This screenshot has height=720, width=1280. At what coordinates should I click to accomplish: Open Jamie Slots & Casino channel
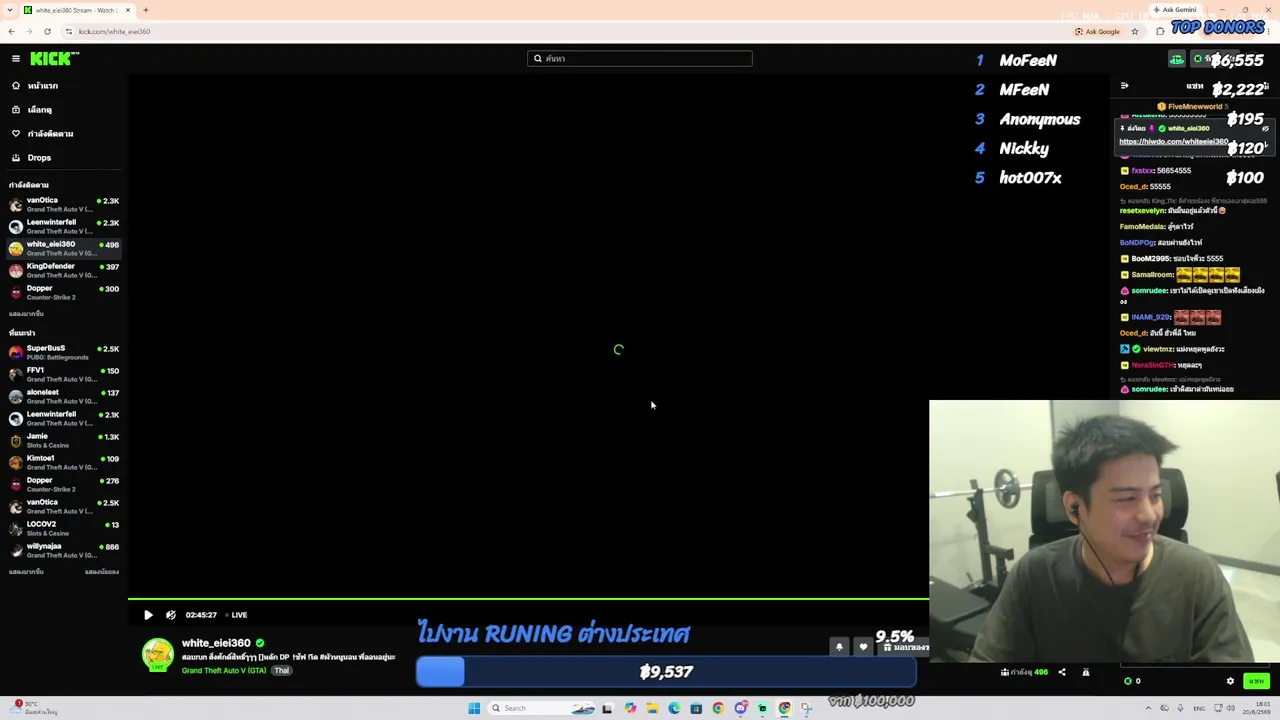click(x=64, y=441)
